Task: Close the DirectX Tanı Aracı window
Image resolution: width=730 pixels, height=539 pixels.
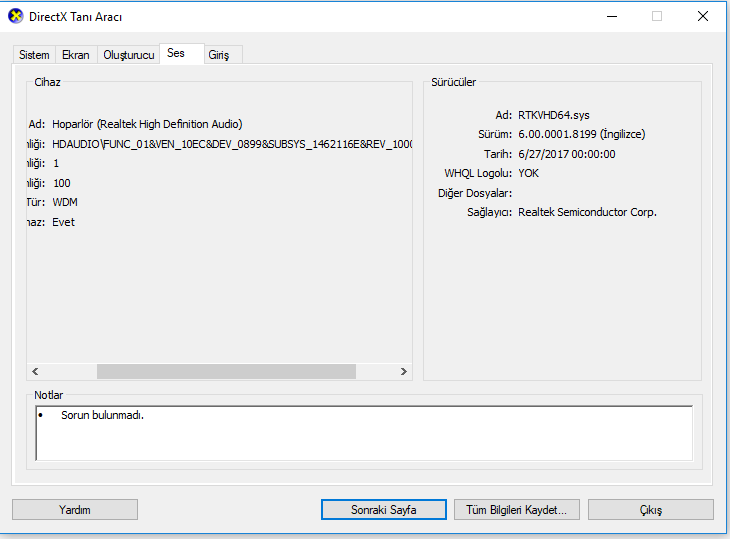Action: click(703, 16)
